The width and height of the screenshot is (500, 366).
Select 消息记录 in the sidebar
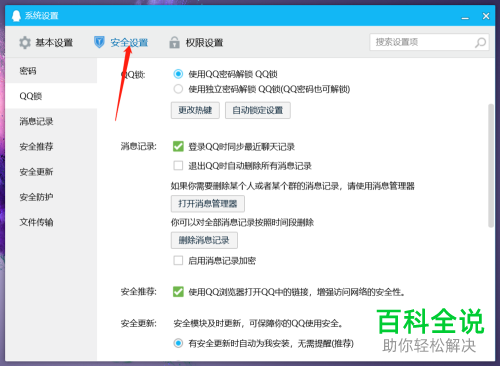point(51,121)
